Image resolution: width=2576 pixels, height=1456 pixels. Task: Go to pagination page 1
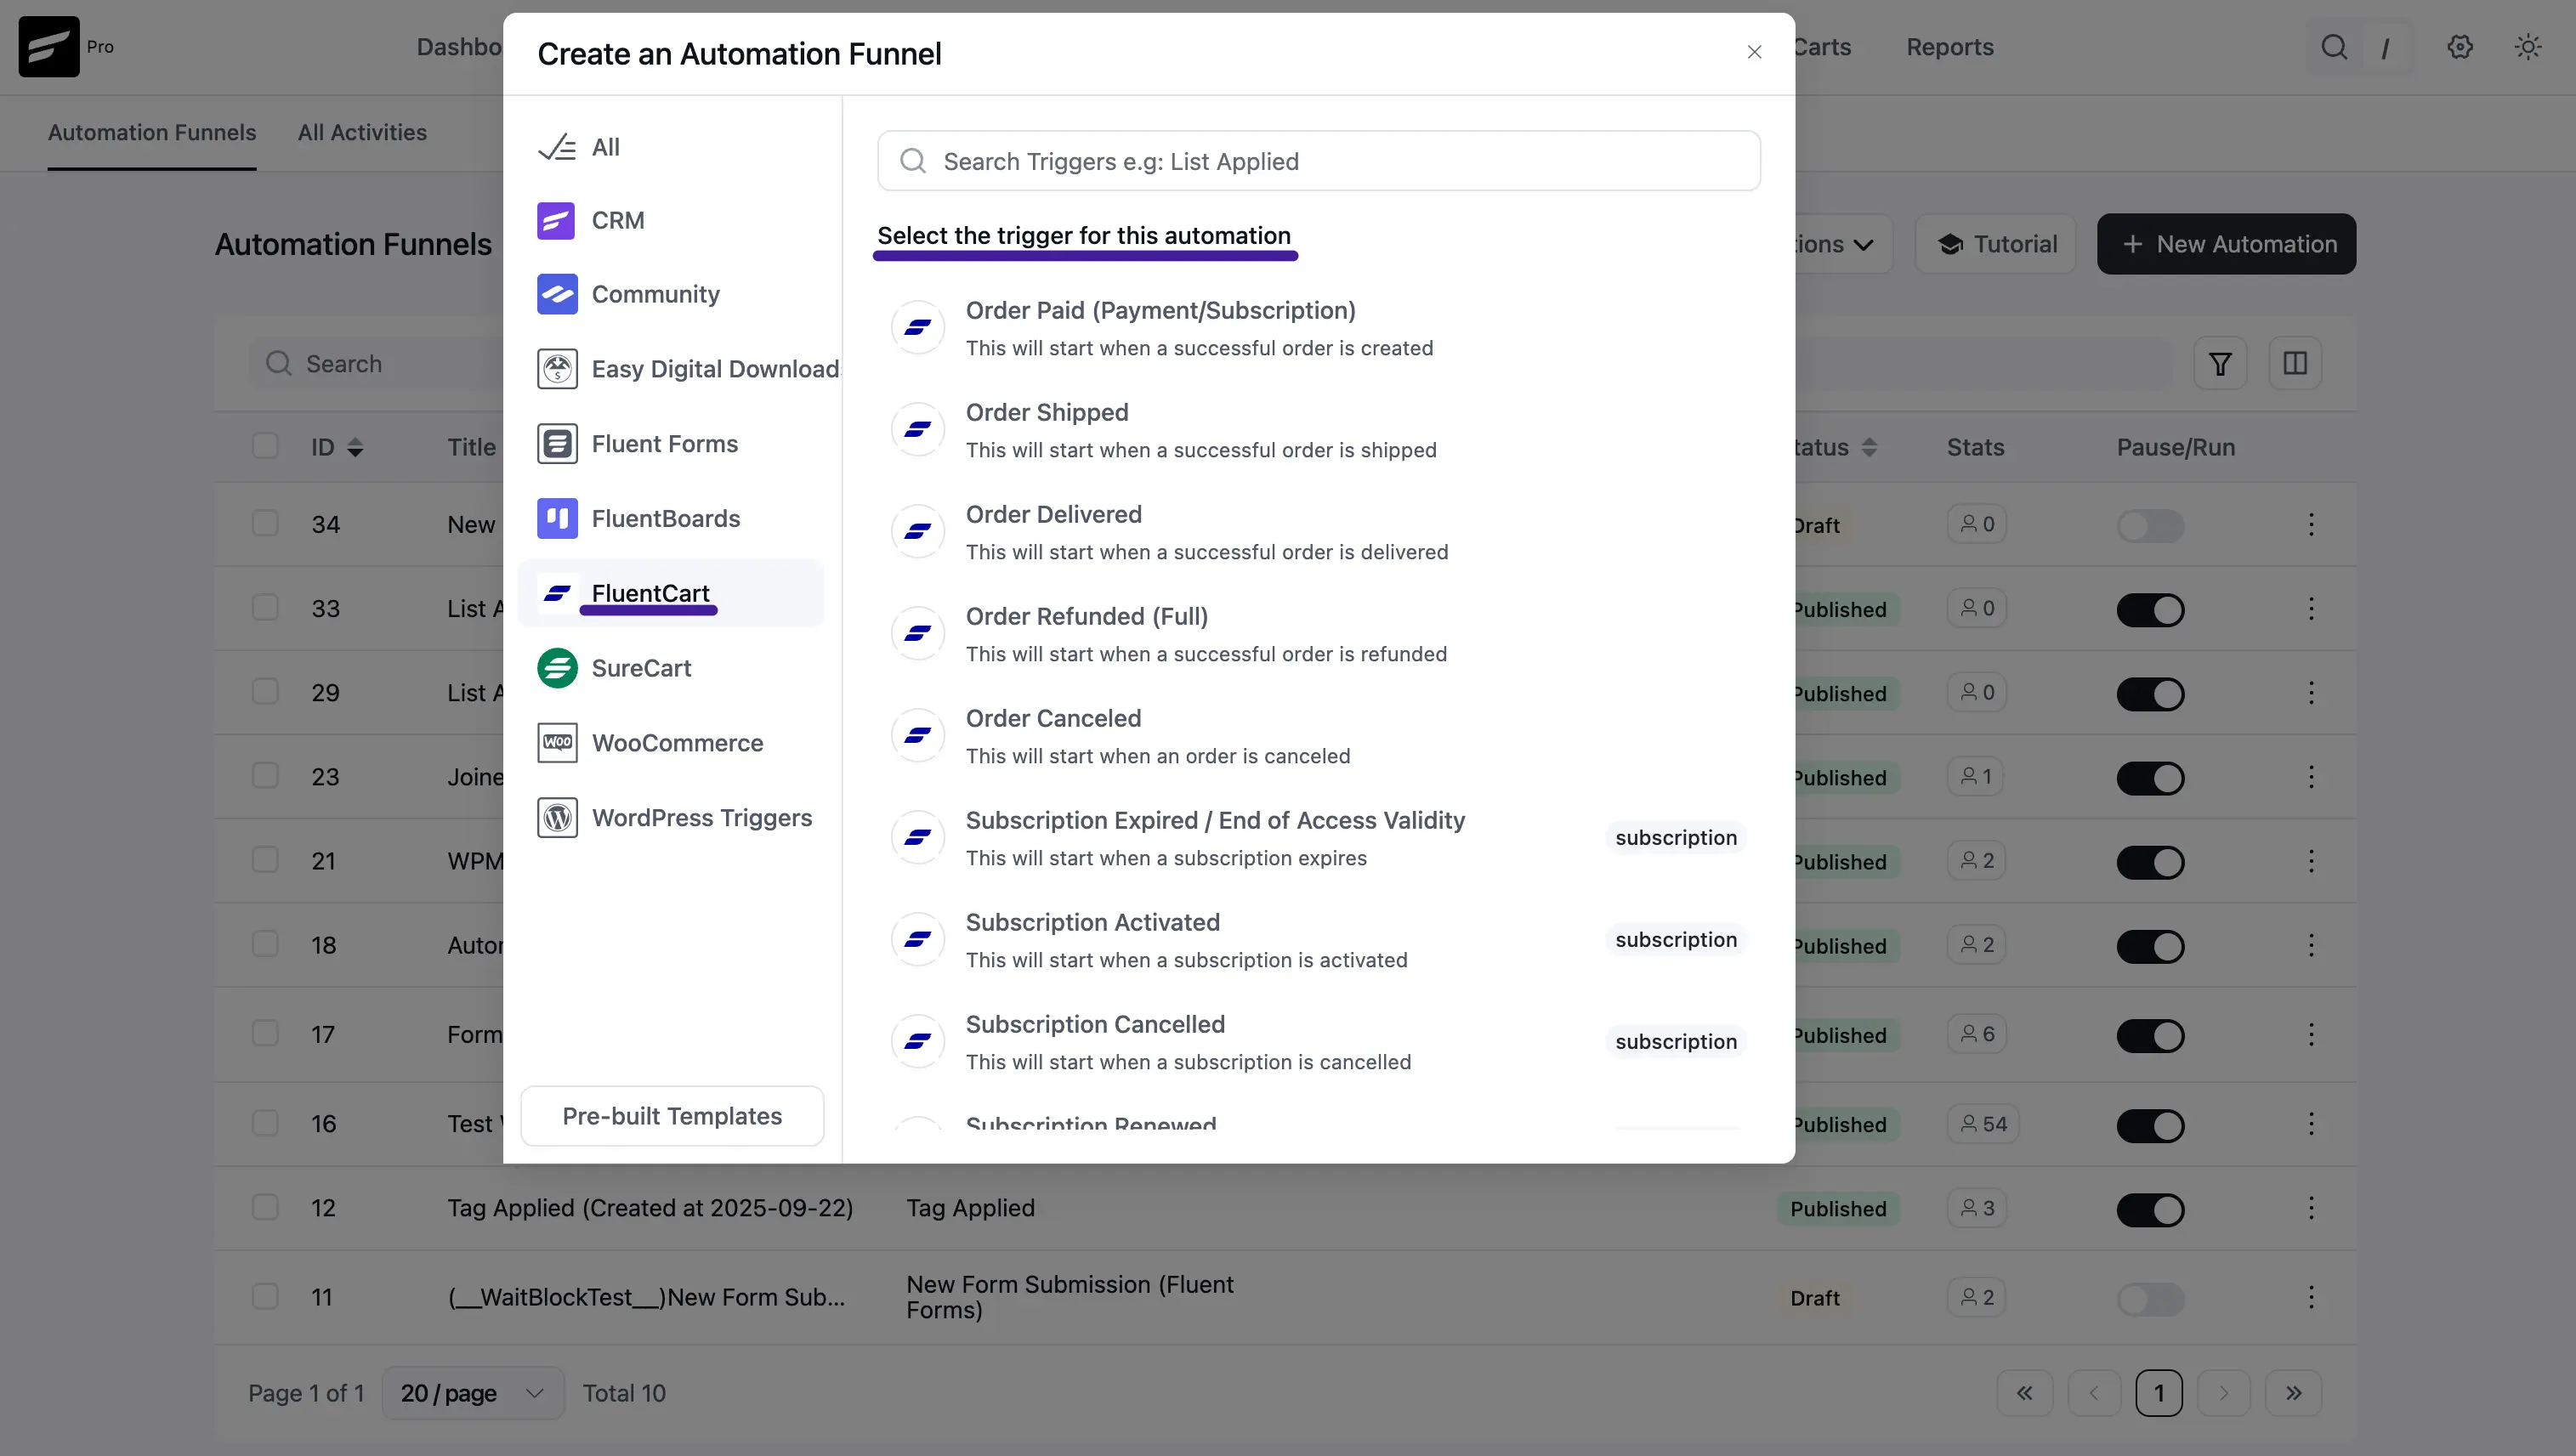2159,1393
